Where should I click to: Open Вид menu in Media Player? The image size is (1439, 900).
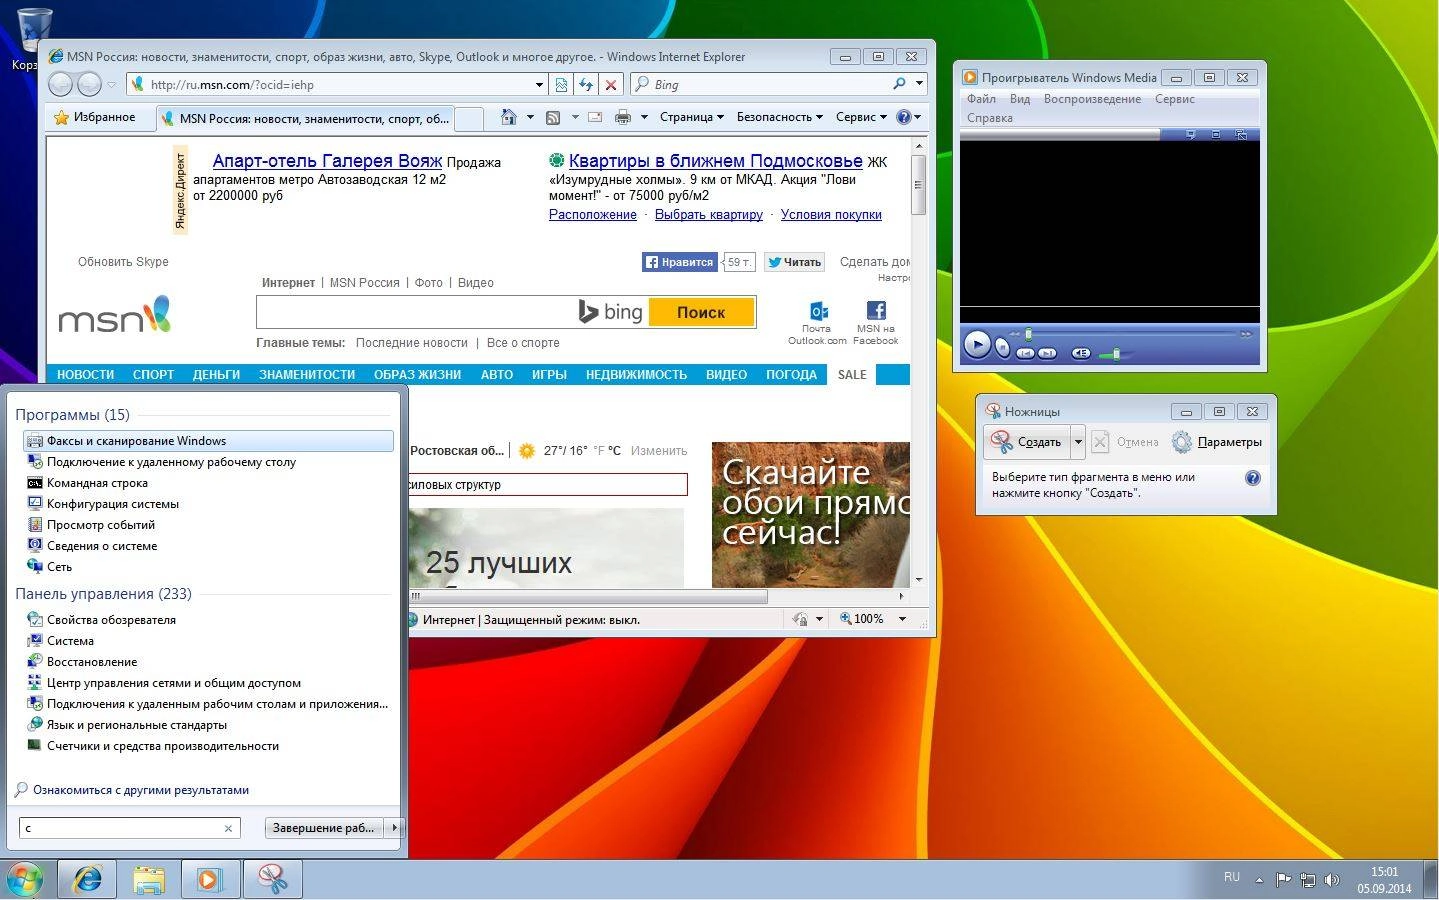1020,99
